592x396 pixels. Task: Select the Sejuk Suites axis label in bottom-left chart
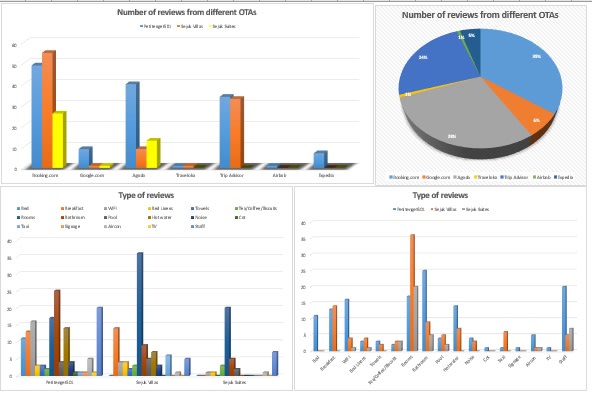tap(234, 382)
